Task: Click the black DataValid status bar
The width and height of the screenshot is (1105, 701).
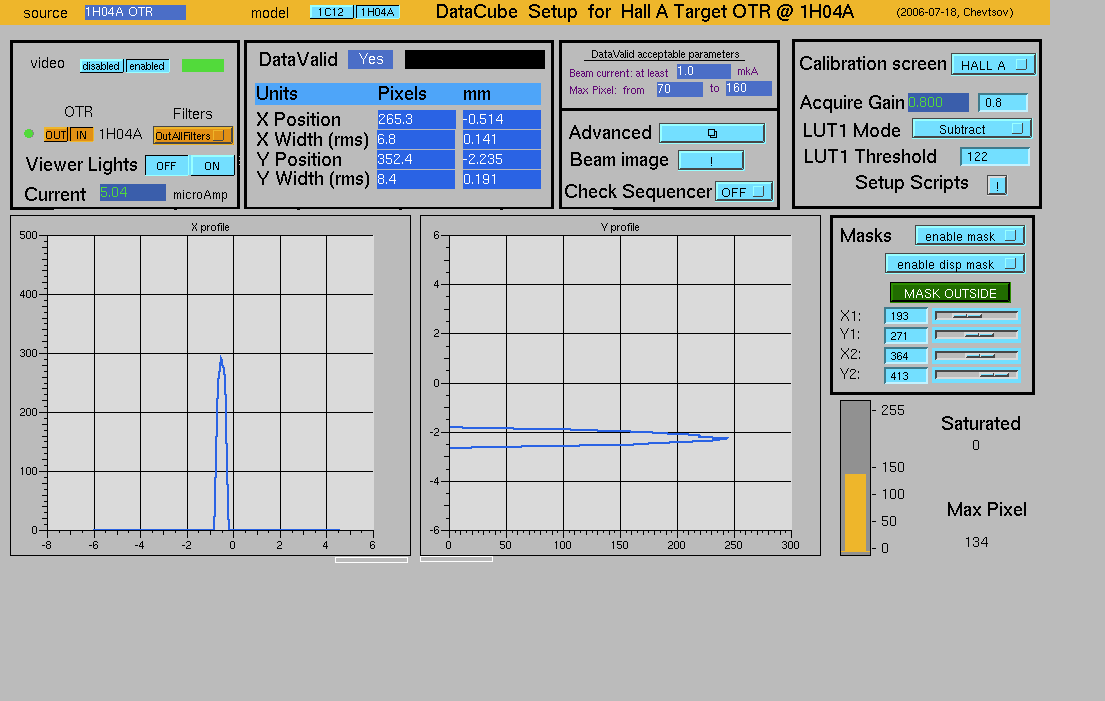Action: pos(474,59)
